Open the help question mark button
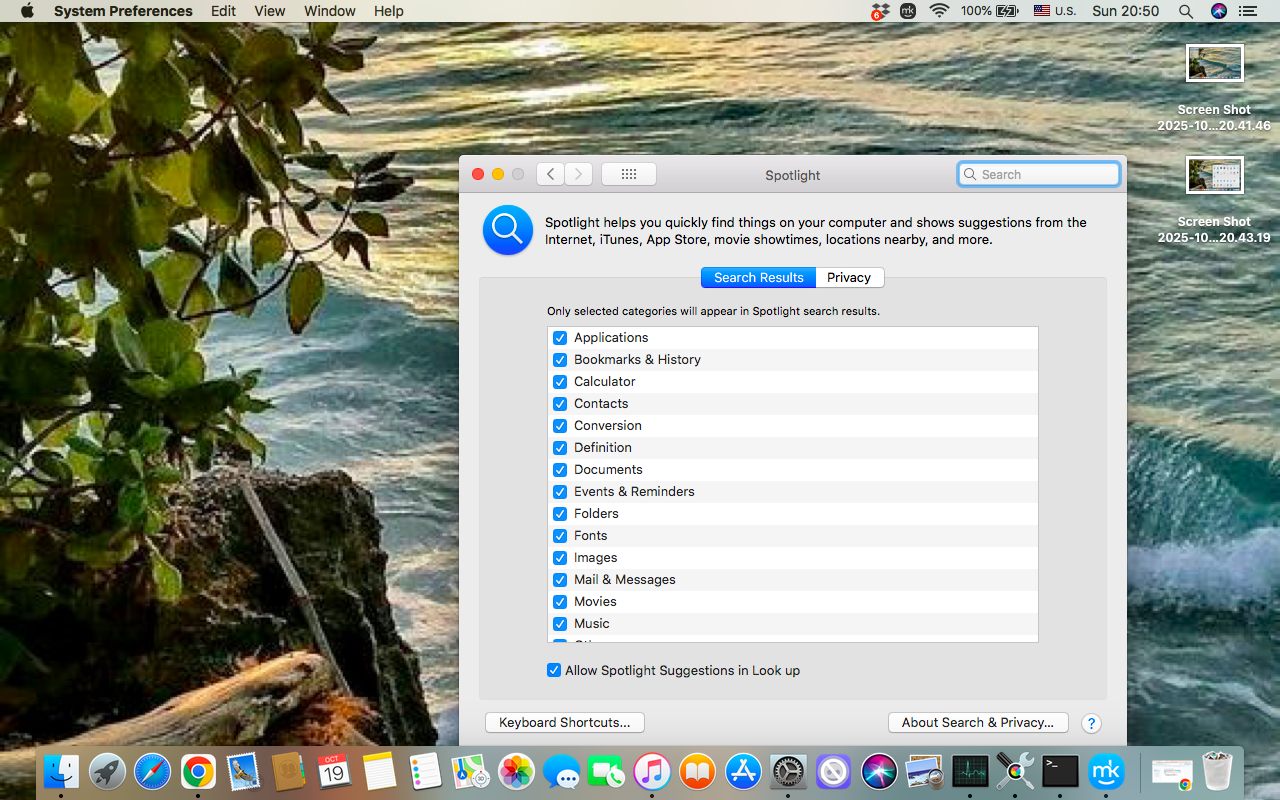 tap(1091, 723)
